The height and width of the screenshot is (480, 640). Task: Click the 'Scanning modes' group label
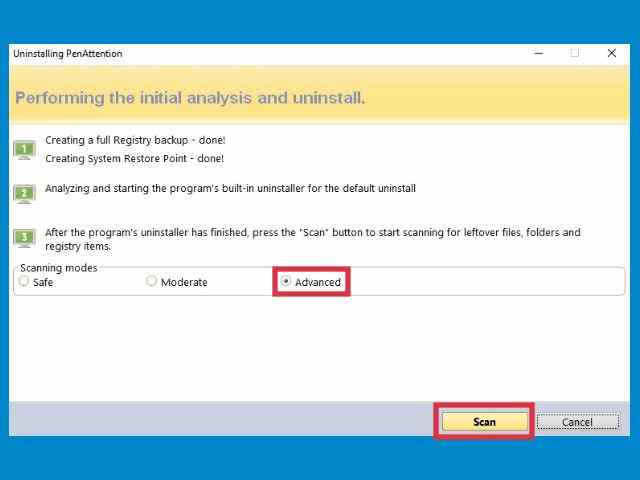59,268
